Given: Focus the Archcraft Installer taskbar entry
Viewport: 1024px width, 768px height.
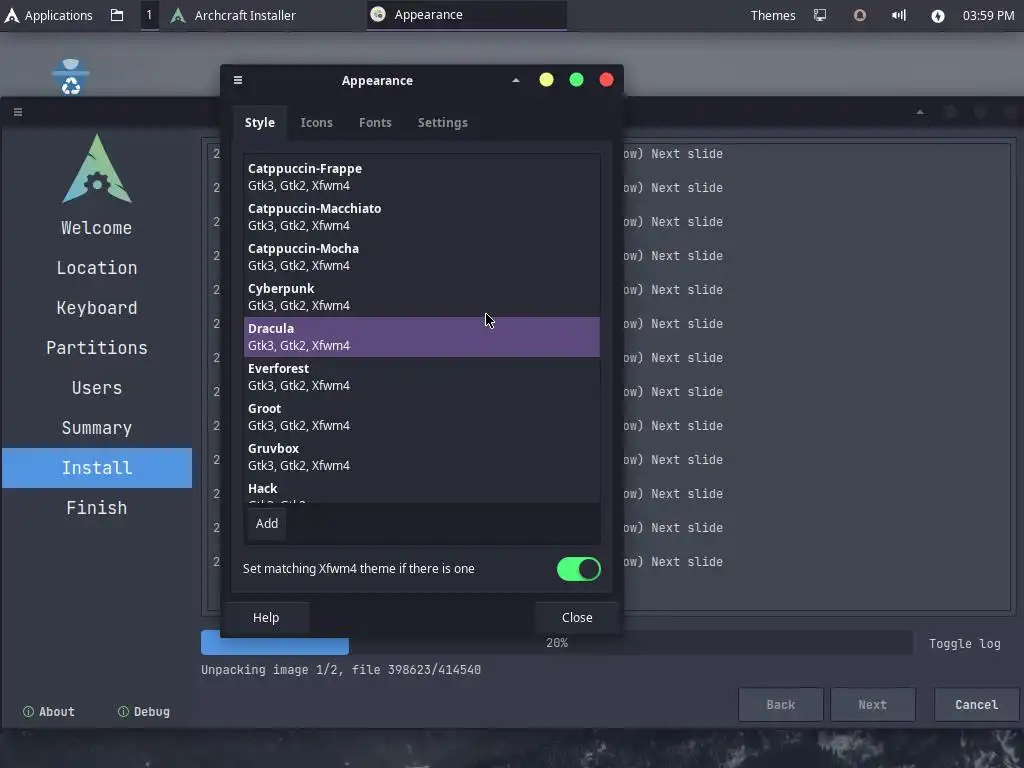Looking at the screenshot, I should [232, 15].
